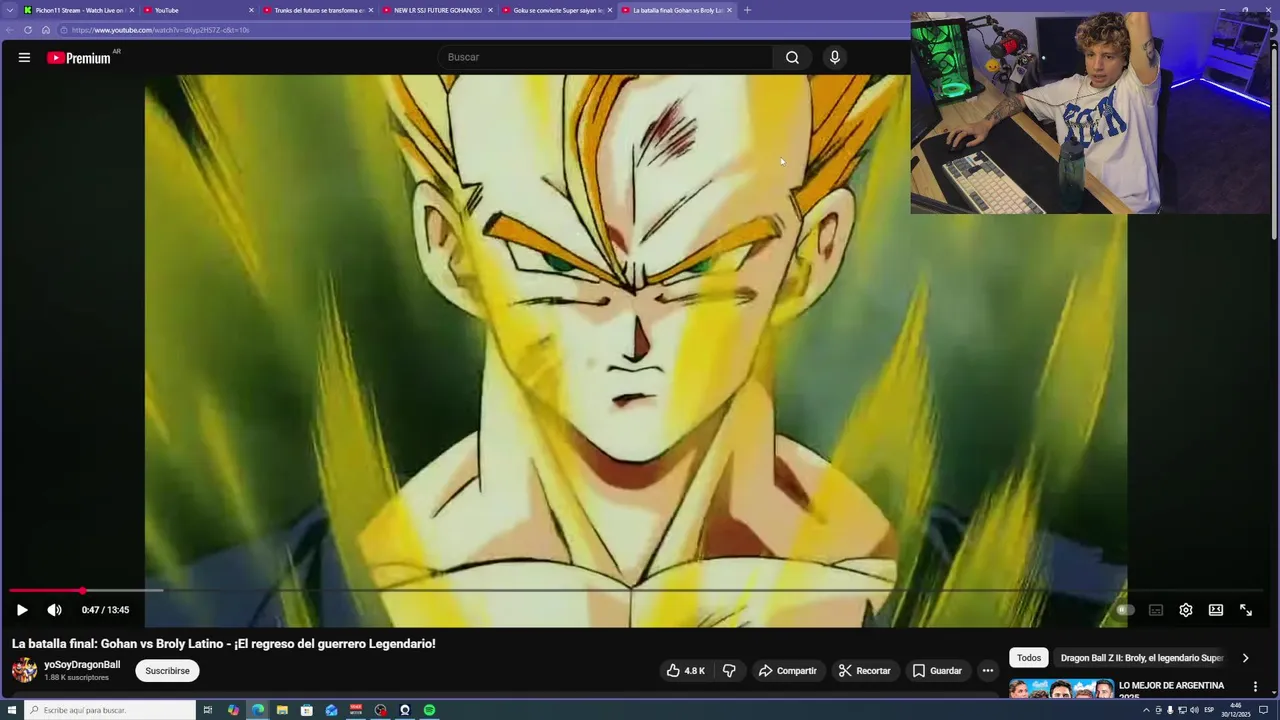
Task: Open Spotify from the taskbar
Action: point(429,710)
